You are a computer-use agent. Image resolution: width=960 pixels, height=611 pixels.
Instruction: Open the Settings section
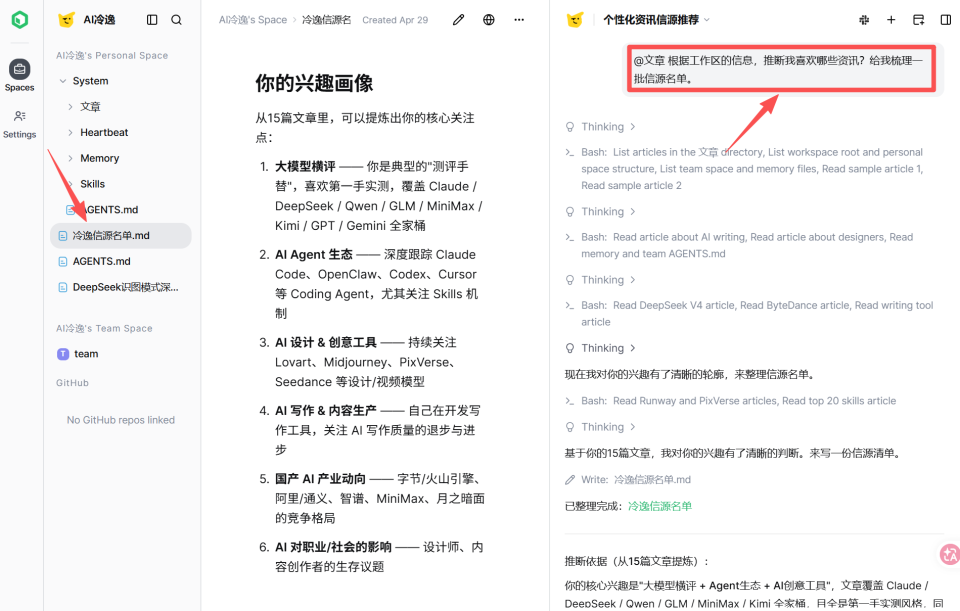point(20,124)
